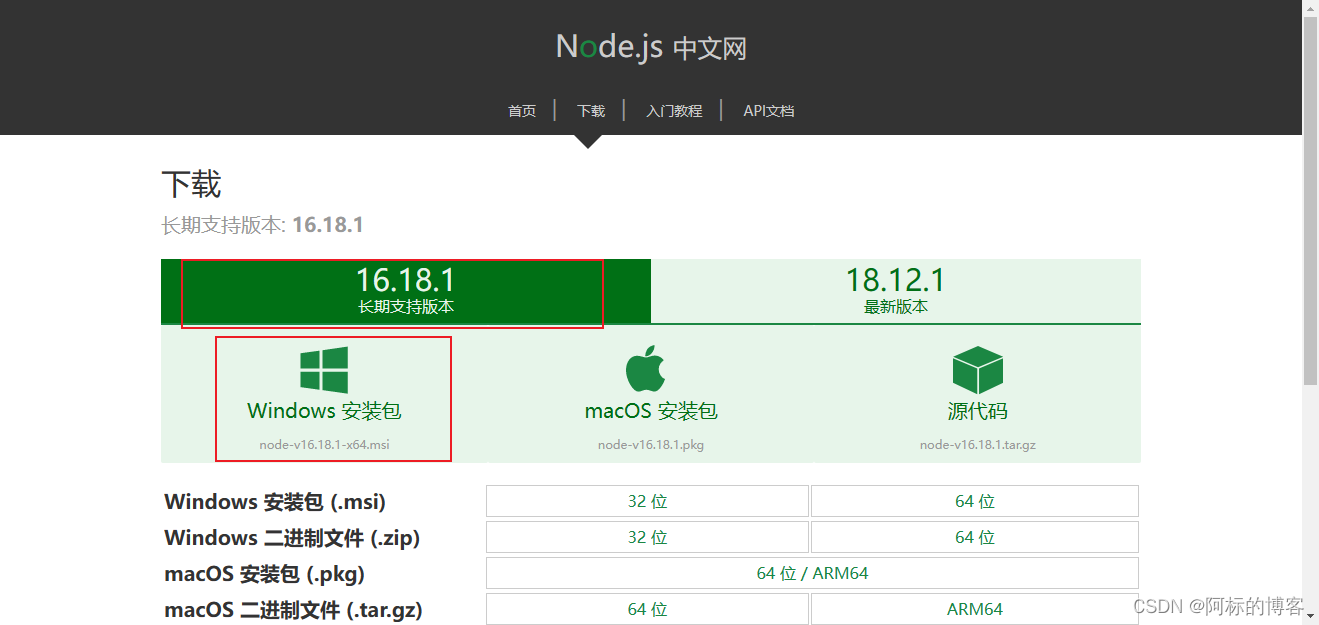
Task: Open the API文档 menu item
Action: 768,110
